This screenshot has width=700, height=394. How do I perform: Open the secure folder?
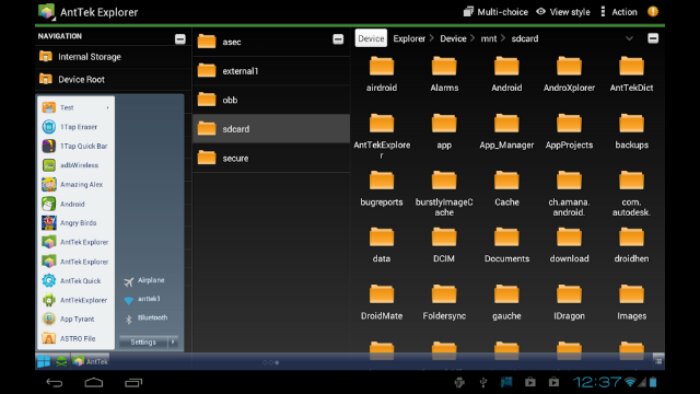tap(271, 158)
